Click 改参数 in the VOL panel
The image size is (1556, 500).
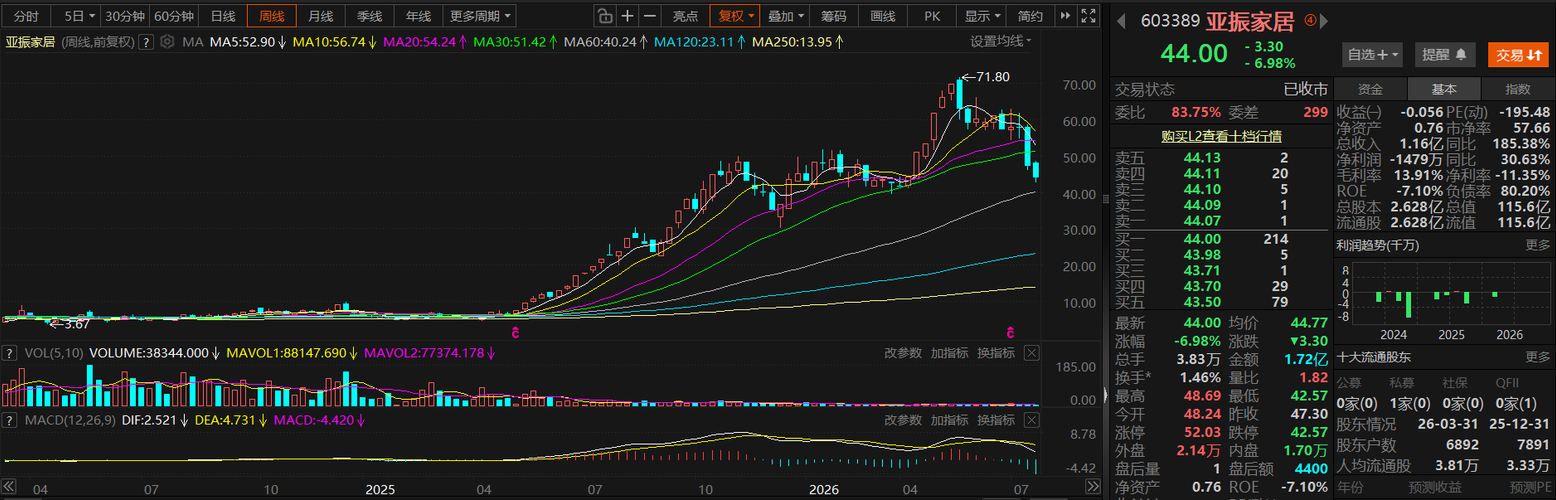902,353
